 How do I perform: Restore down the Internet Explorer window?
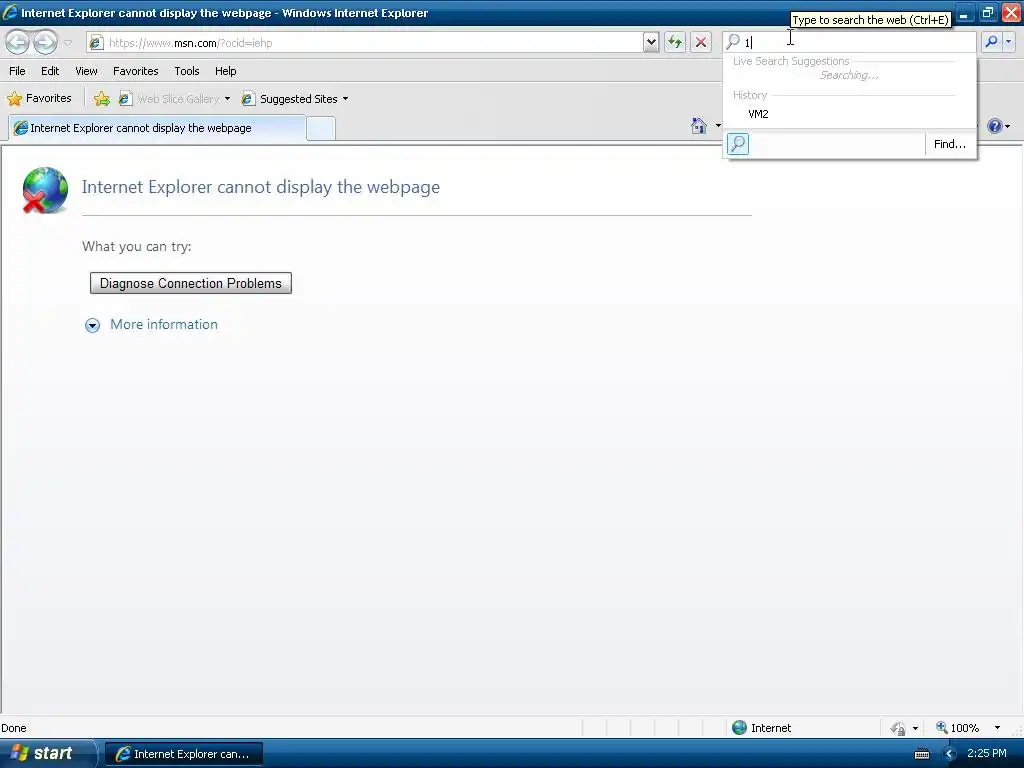pos(987,12)
